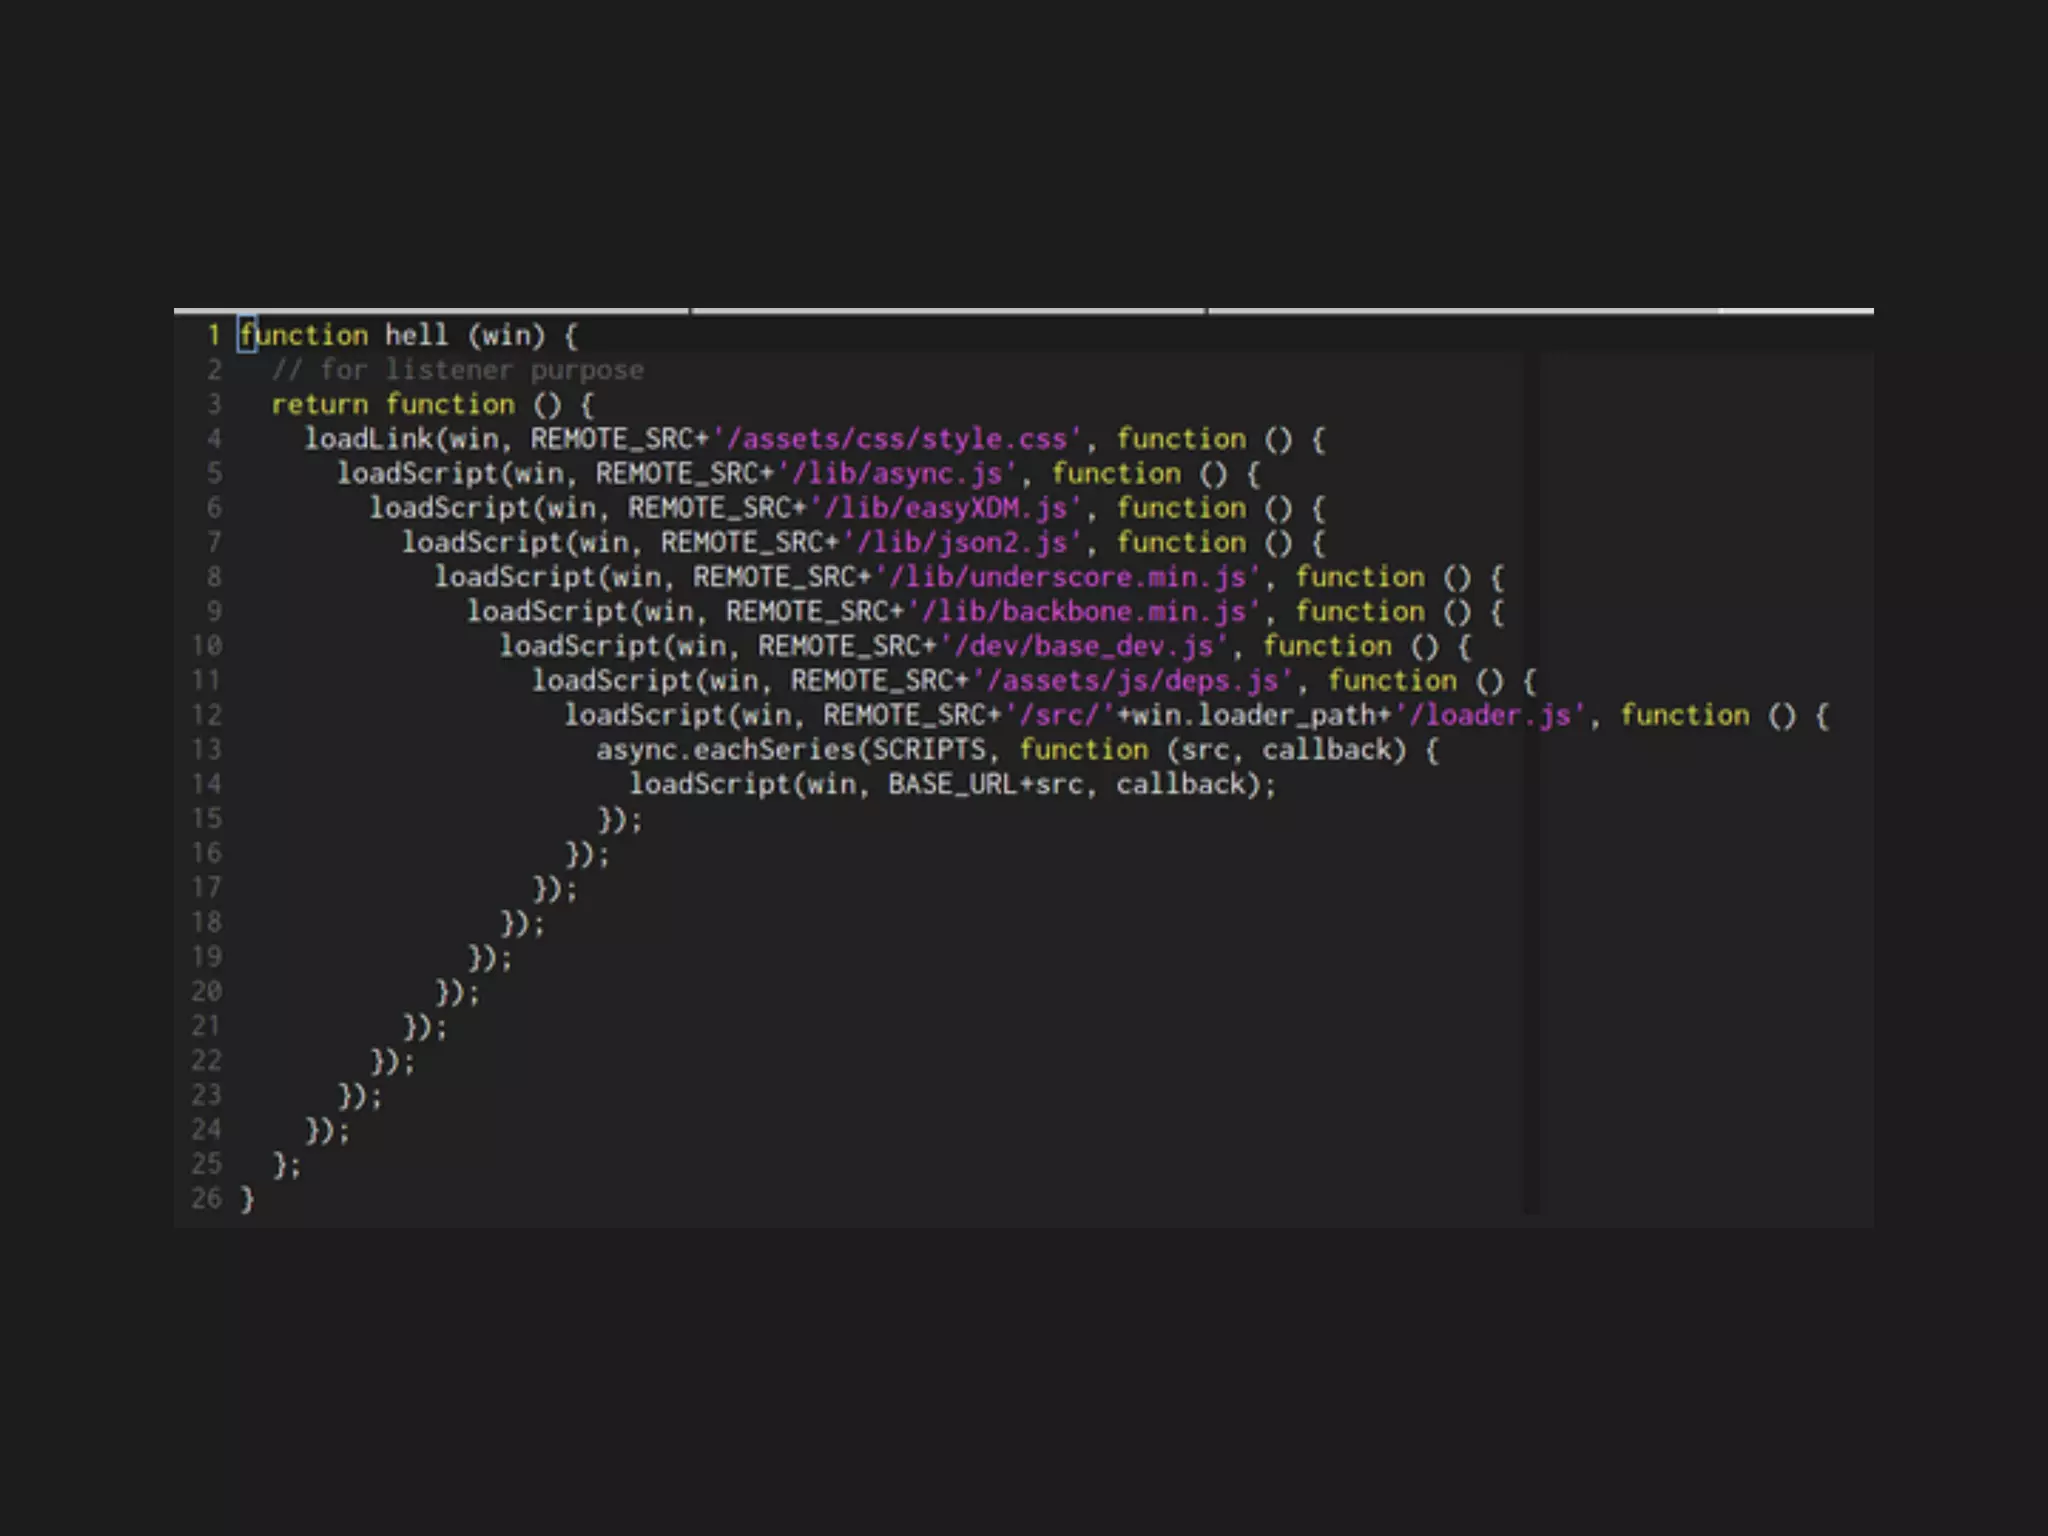This screenshot has height=1536, width=2048.
Task: Click the '/lib/easyXDM.js' string literal
Action: 946,508
